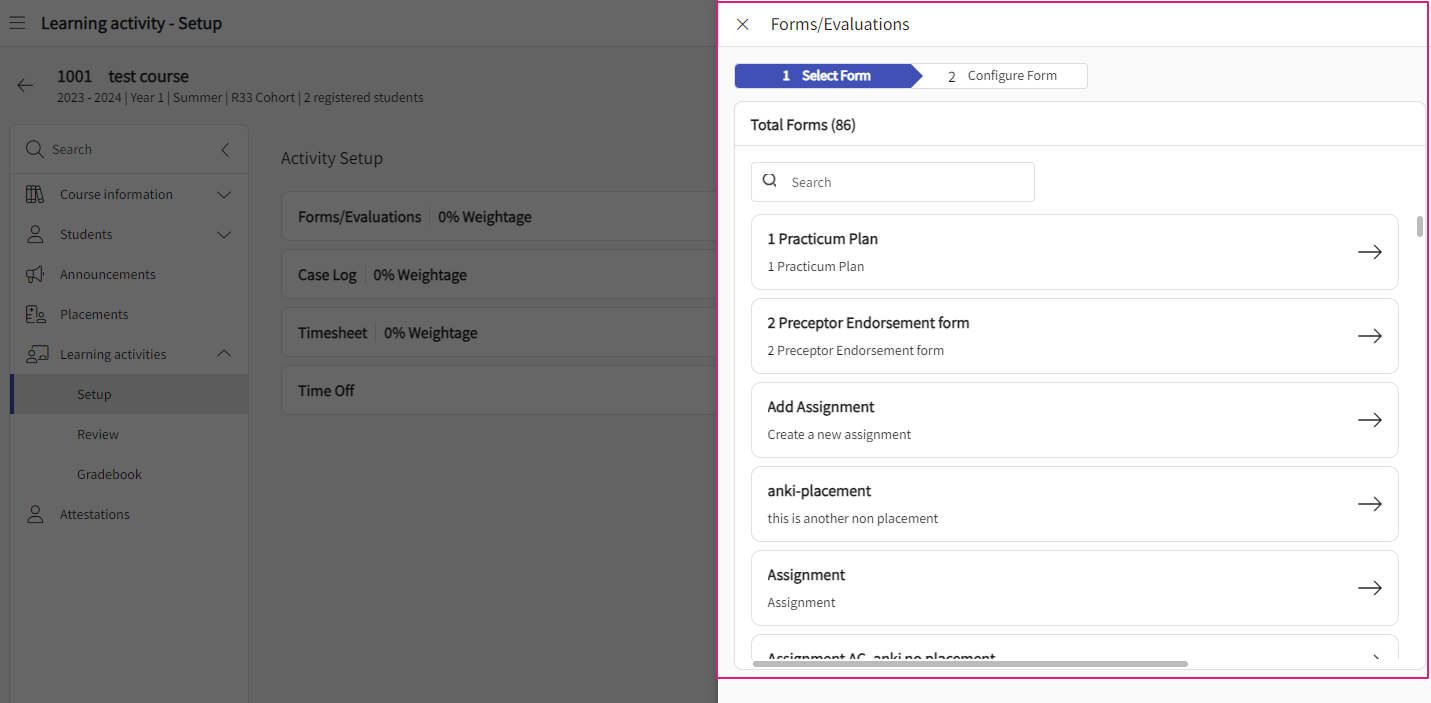Image resolution: width=1431 pixels, height=703 pixels.
Task: Click the Learning activities sidebar icon
Action: pyautogui.click(x=34, y=353)
